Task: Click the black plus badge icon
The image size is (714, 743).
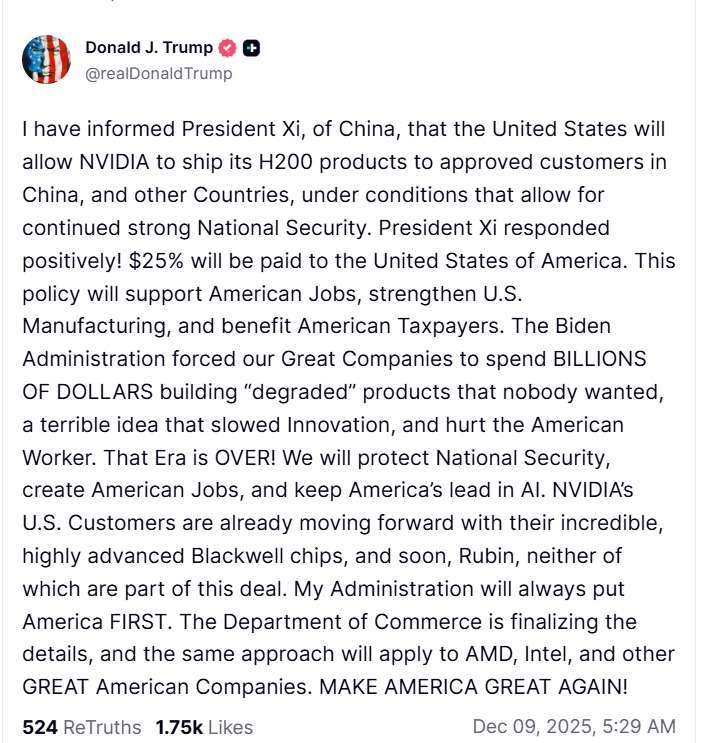Action: click(252, 48)
